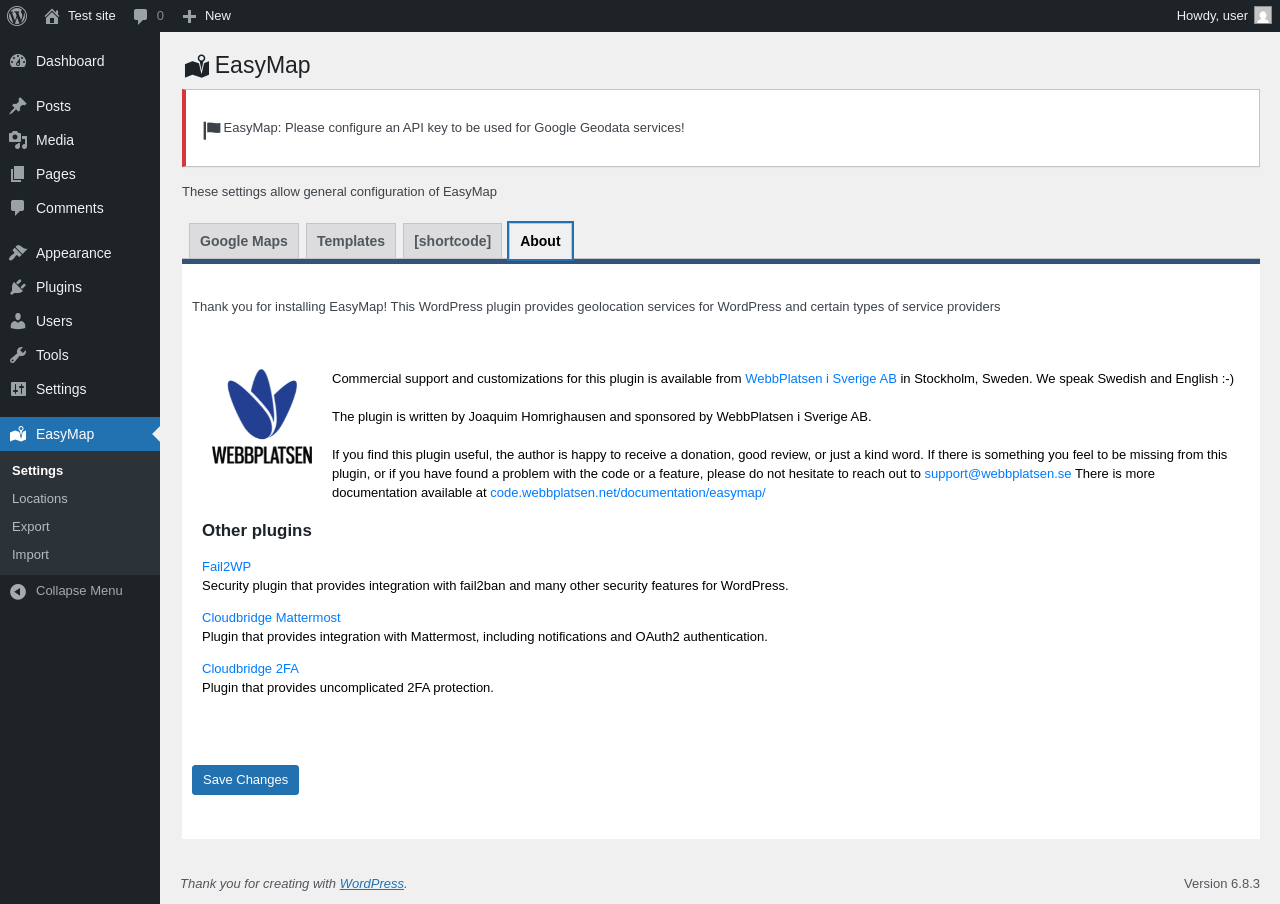The image size is (1280, 904).
Task: Open the Media icon in sidebar
Action: (x=18, y=140)
